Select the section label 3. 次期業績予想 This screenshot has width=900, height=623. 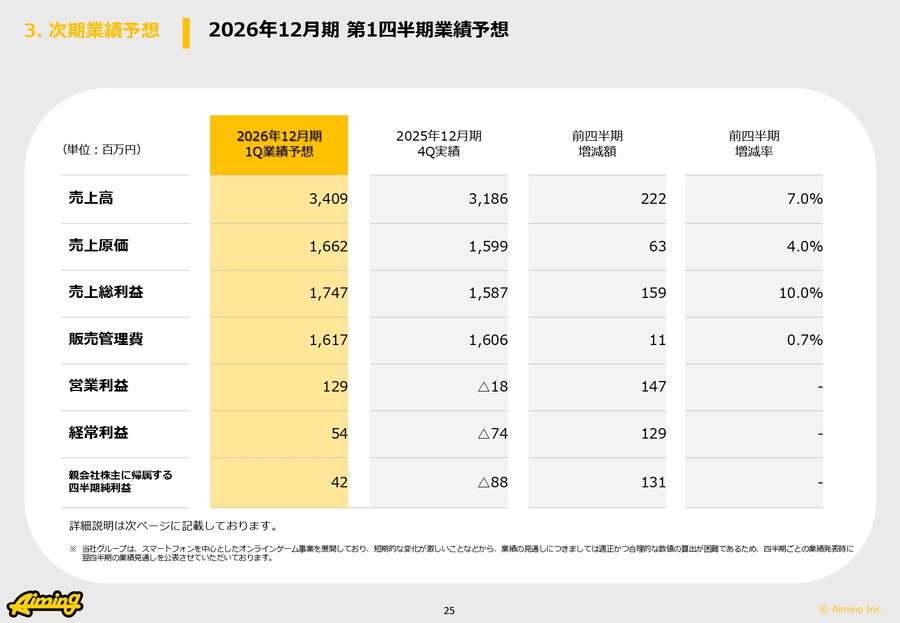click(x=91, y=30)
